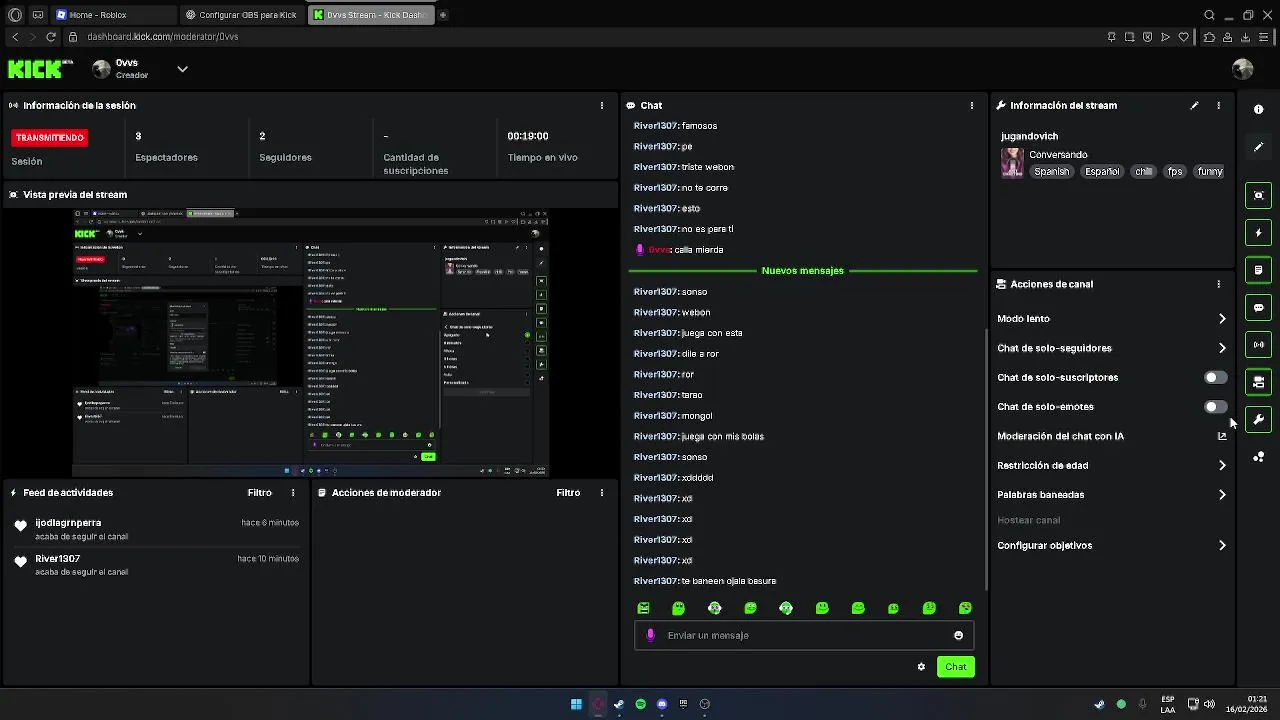Image resolution: width=1280 pixels, height=720 pixels.
Task: Toggle the broadcast signal widget icon
Action: pos(1258,345)
